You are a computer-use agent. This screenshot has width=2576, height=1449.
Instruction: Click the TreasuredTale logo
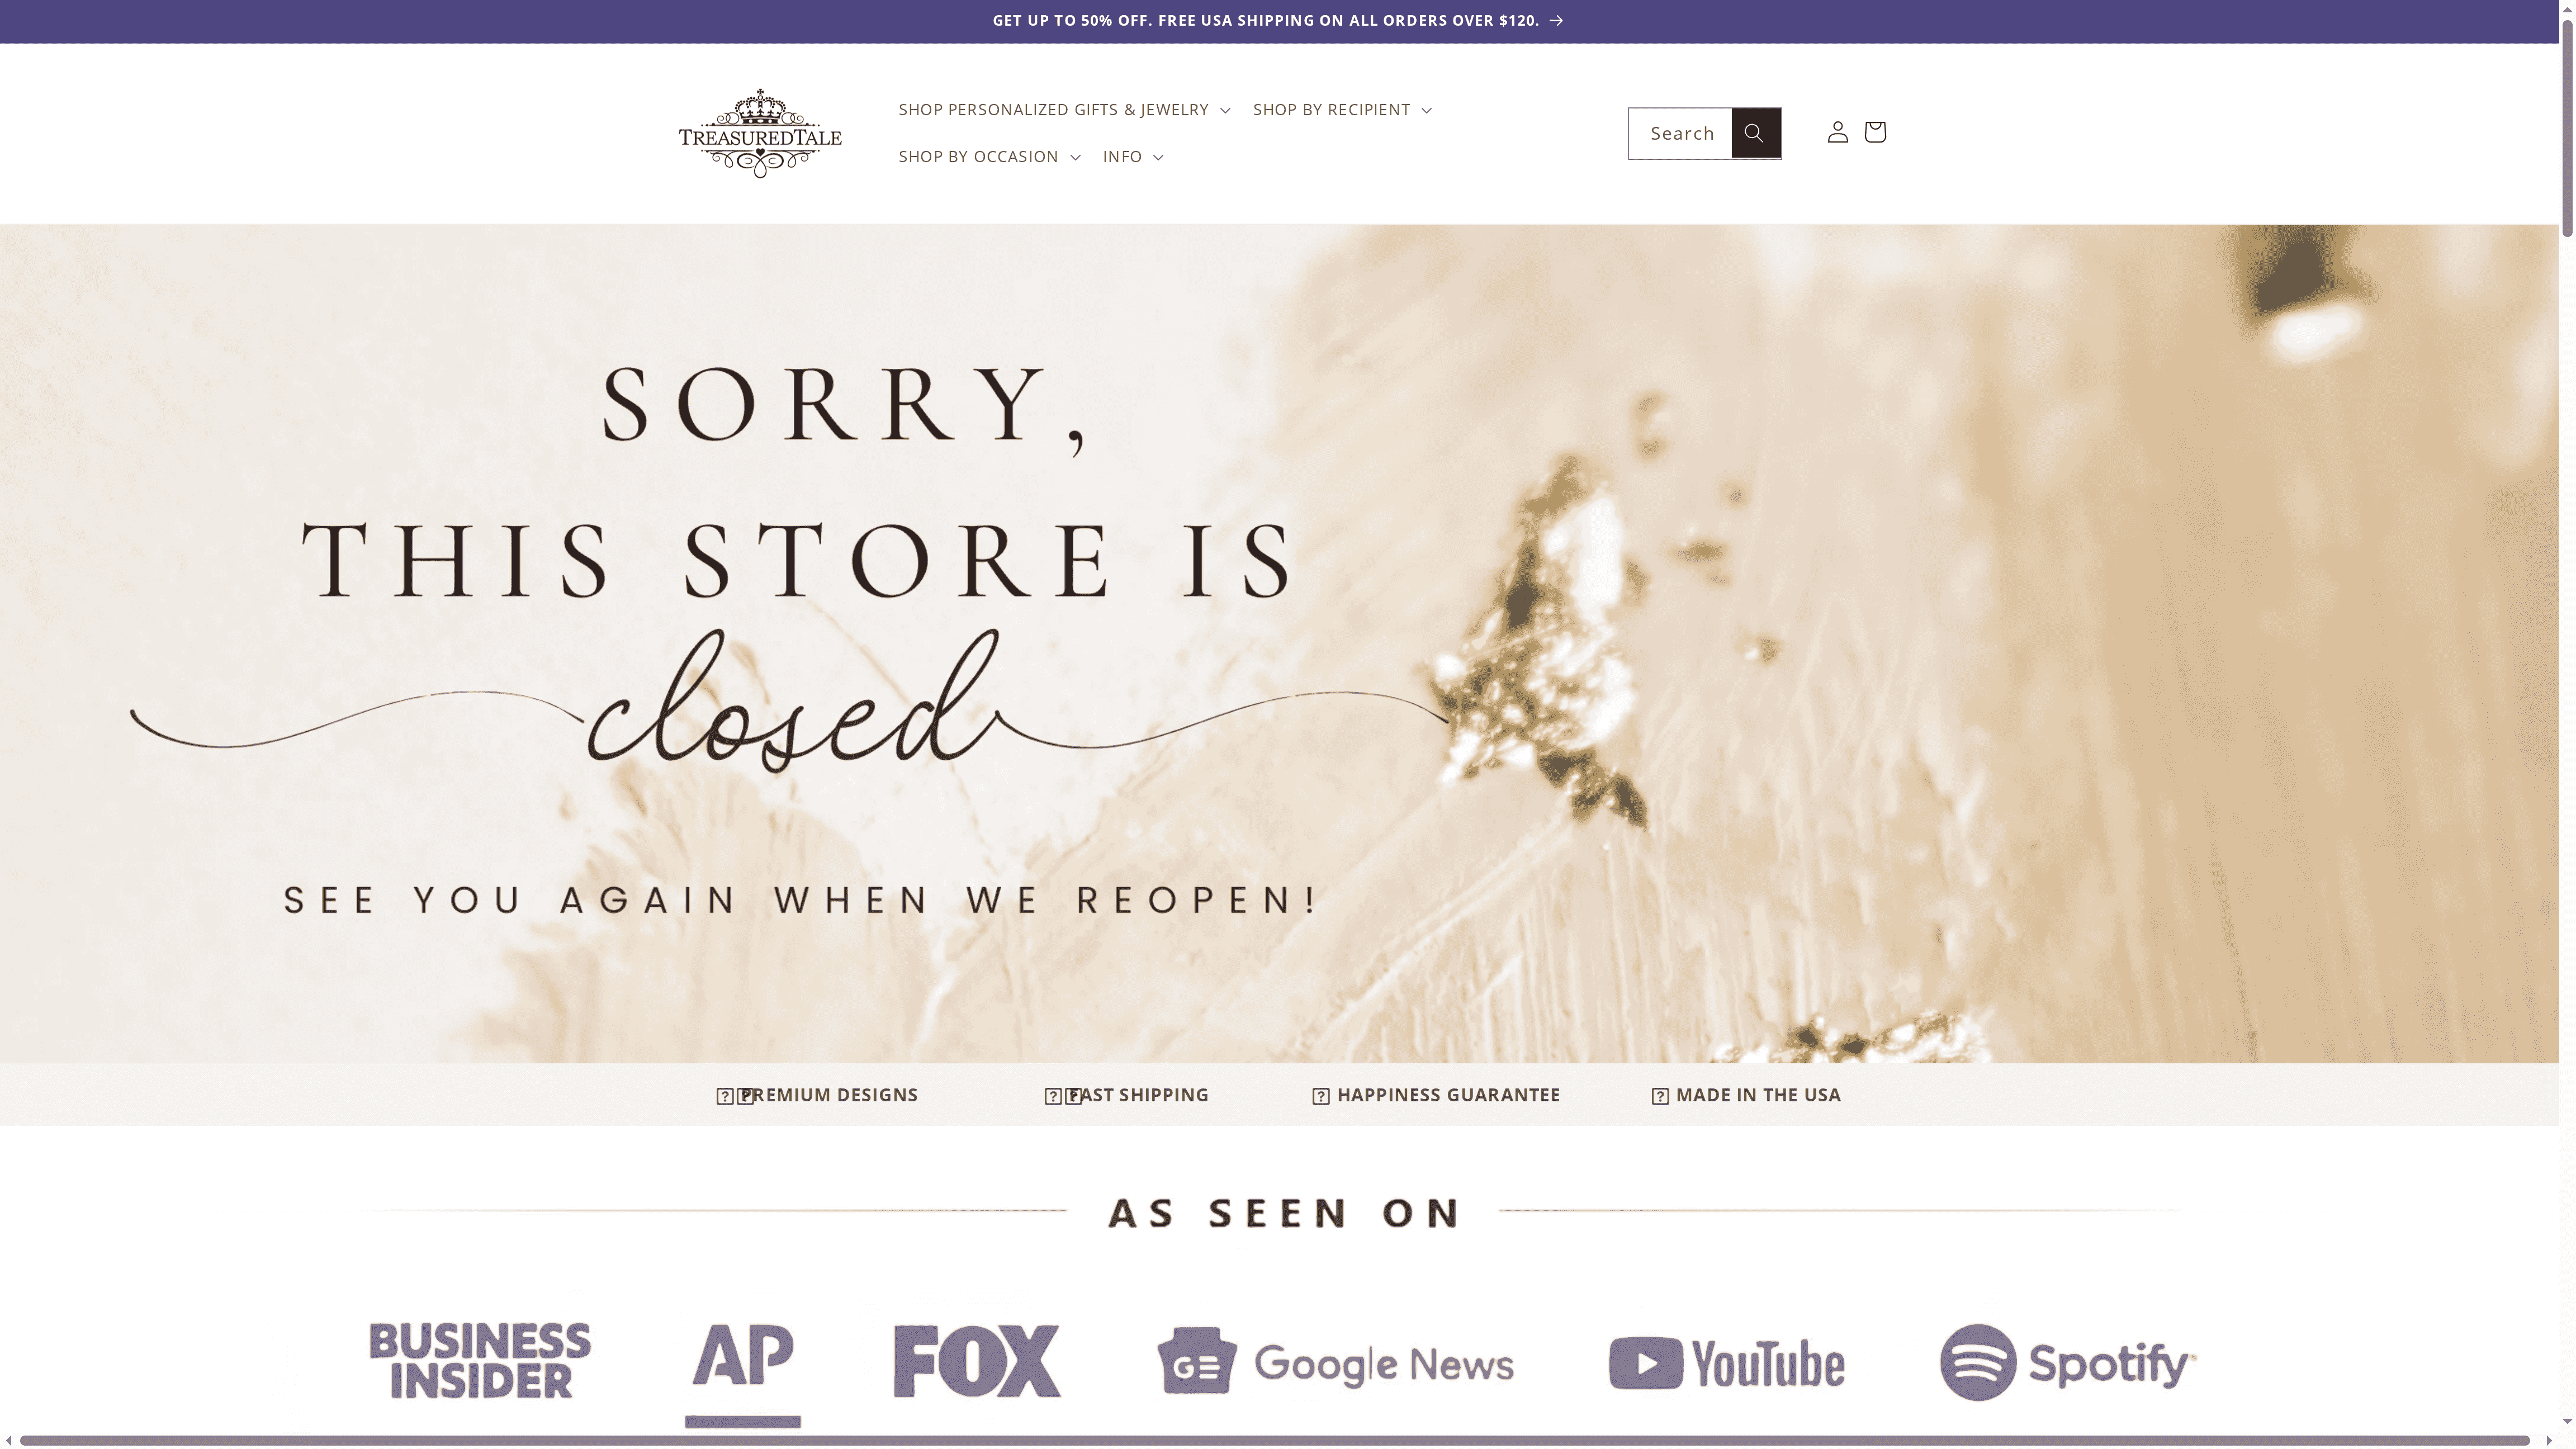(x=760, y=133)
